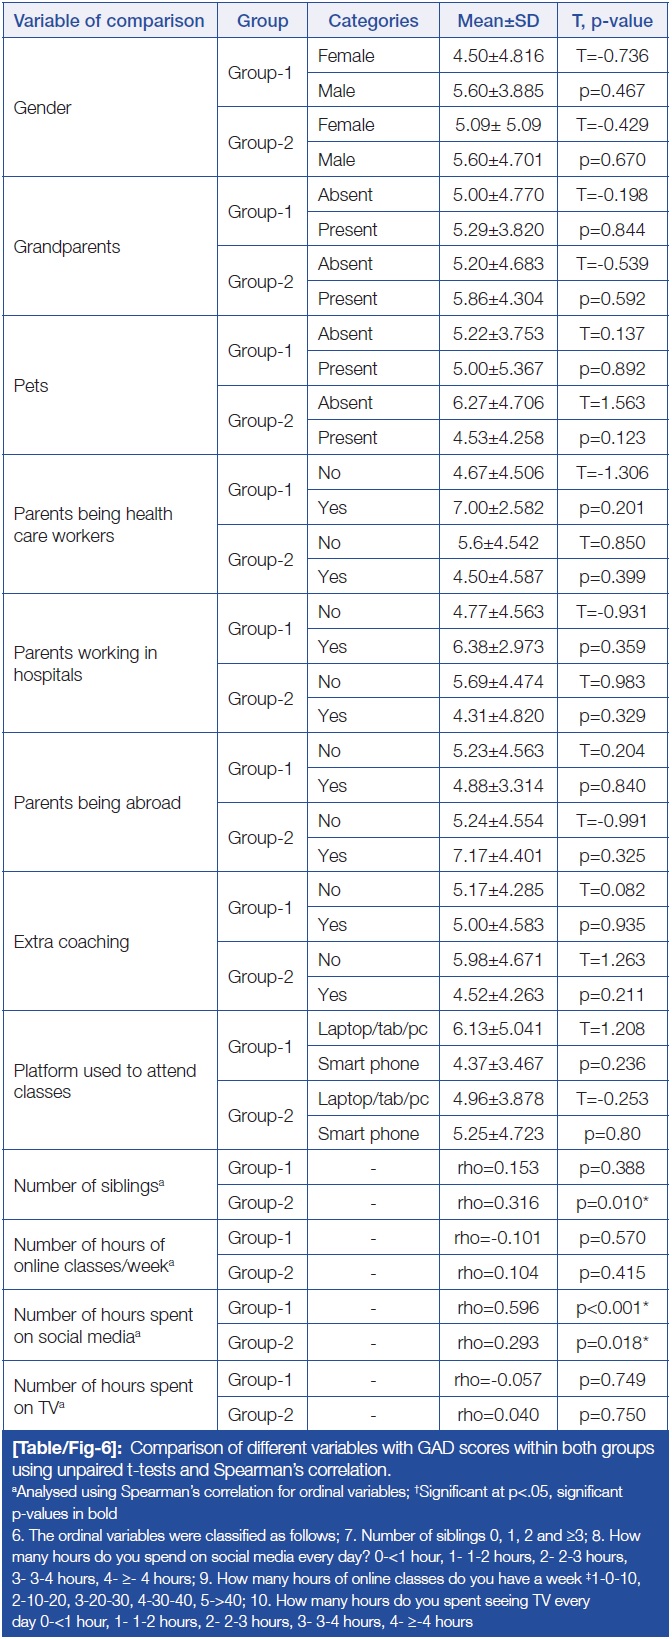Select the "Parents working in hospitals" cell
This screenshot has width=672, height=1639.
click(x=85, y=664)
